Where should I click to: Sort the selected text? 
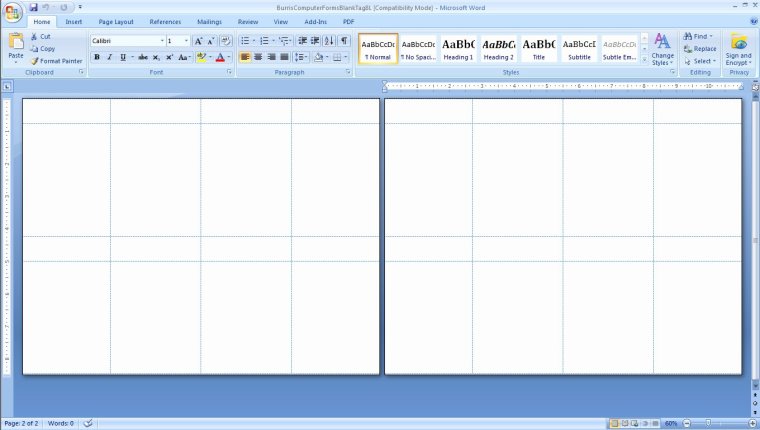(329, 41)
